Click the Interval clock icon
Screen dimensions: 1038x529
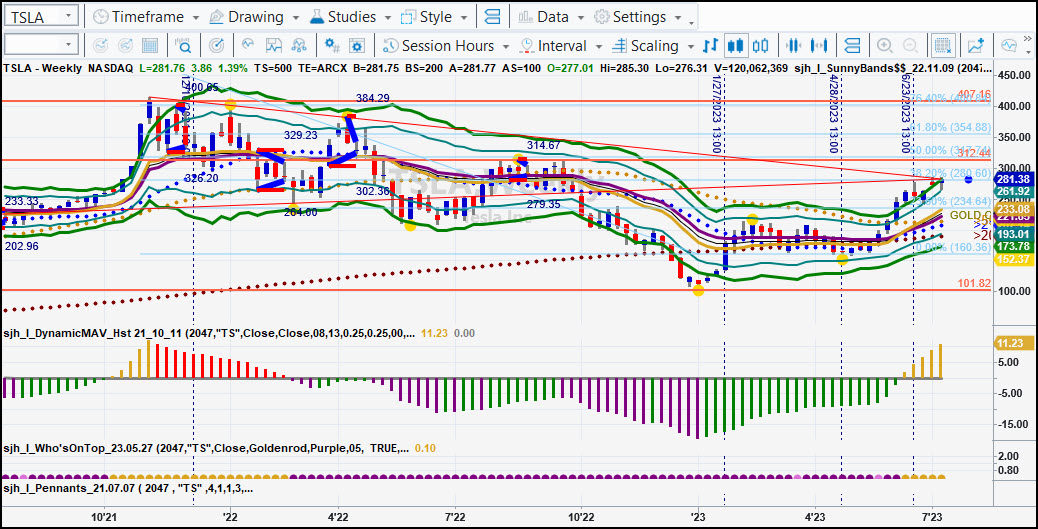click(527, 46)
